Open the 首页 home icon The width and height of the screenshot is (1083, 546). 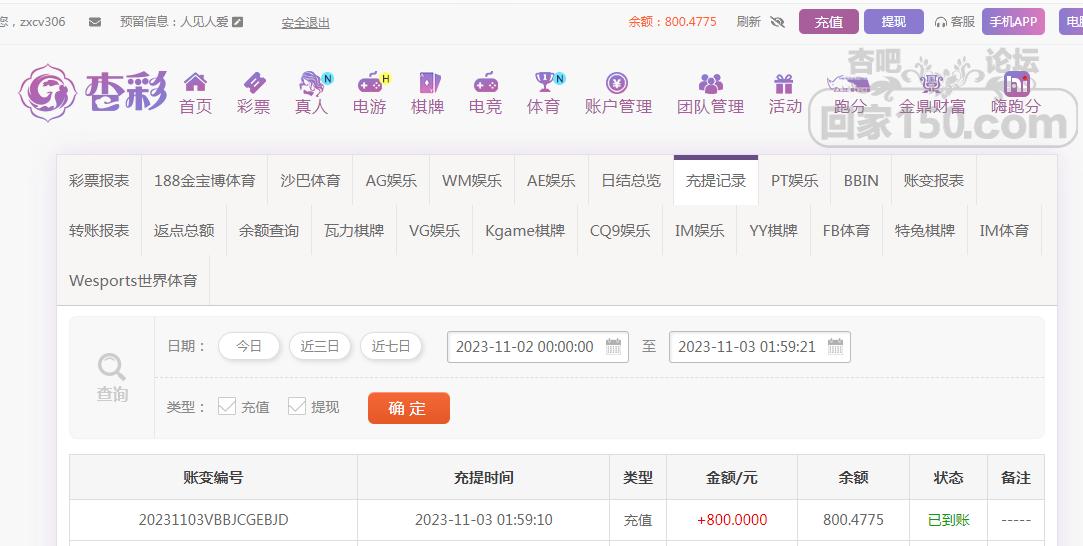[195, 83]
